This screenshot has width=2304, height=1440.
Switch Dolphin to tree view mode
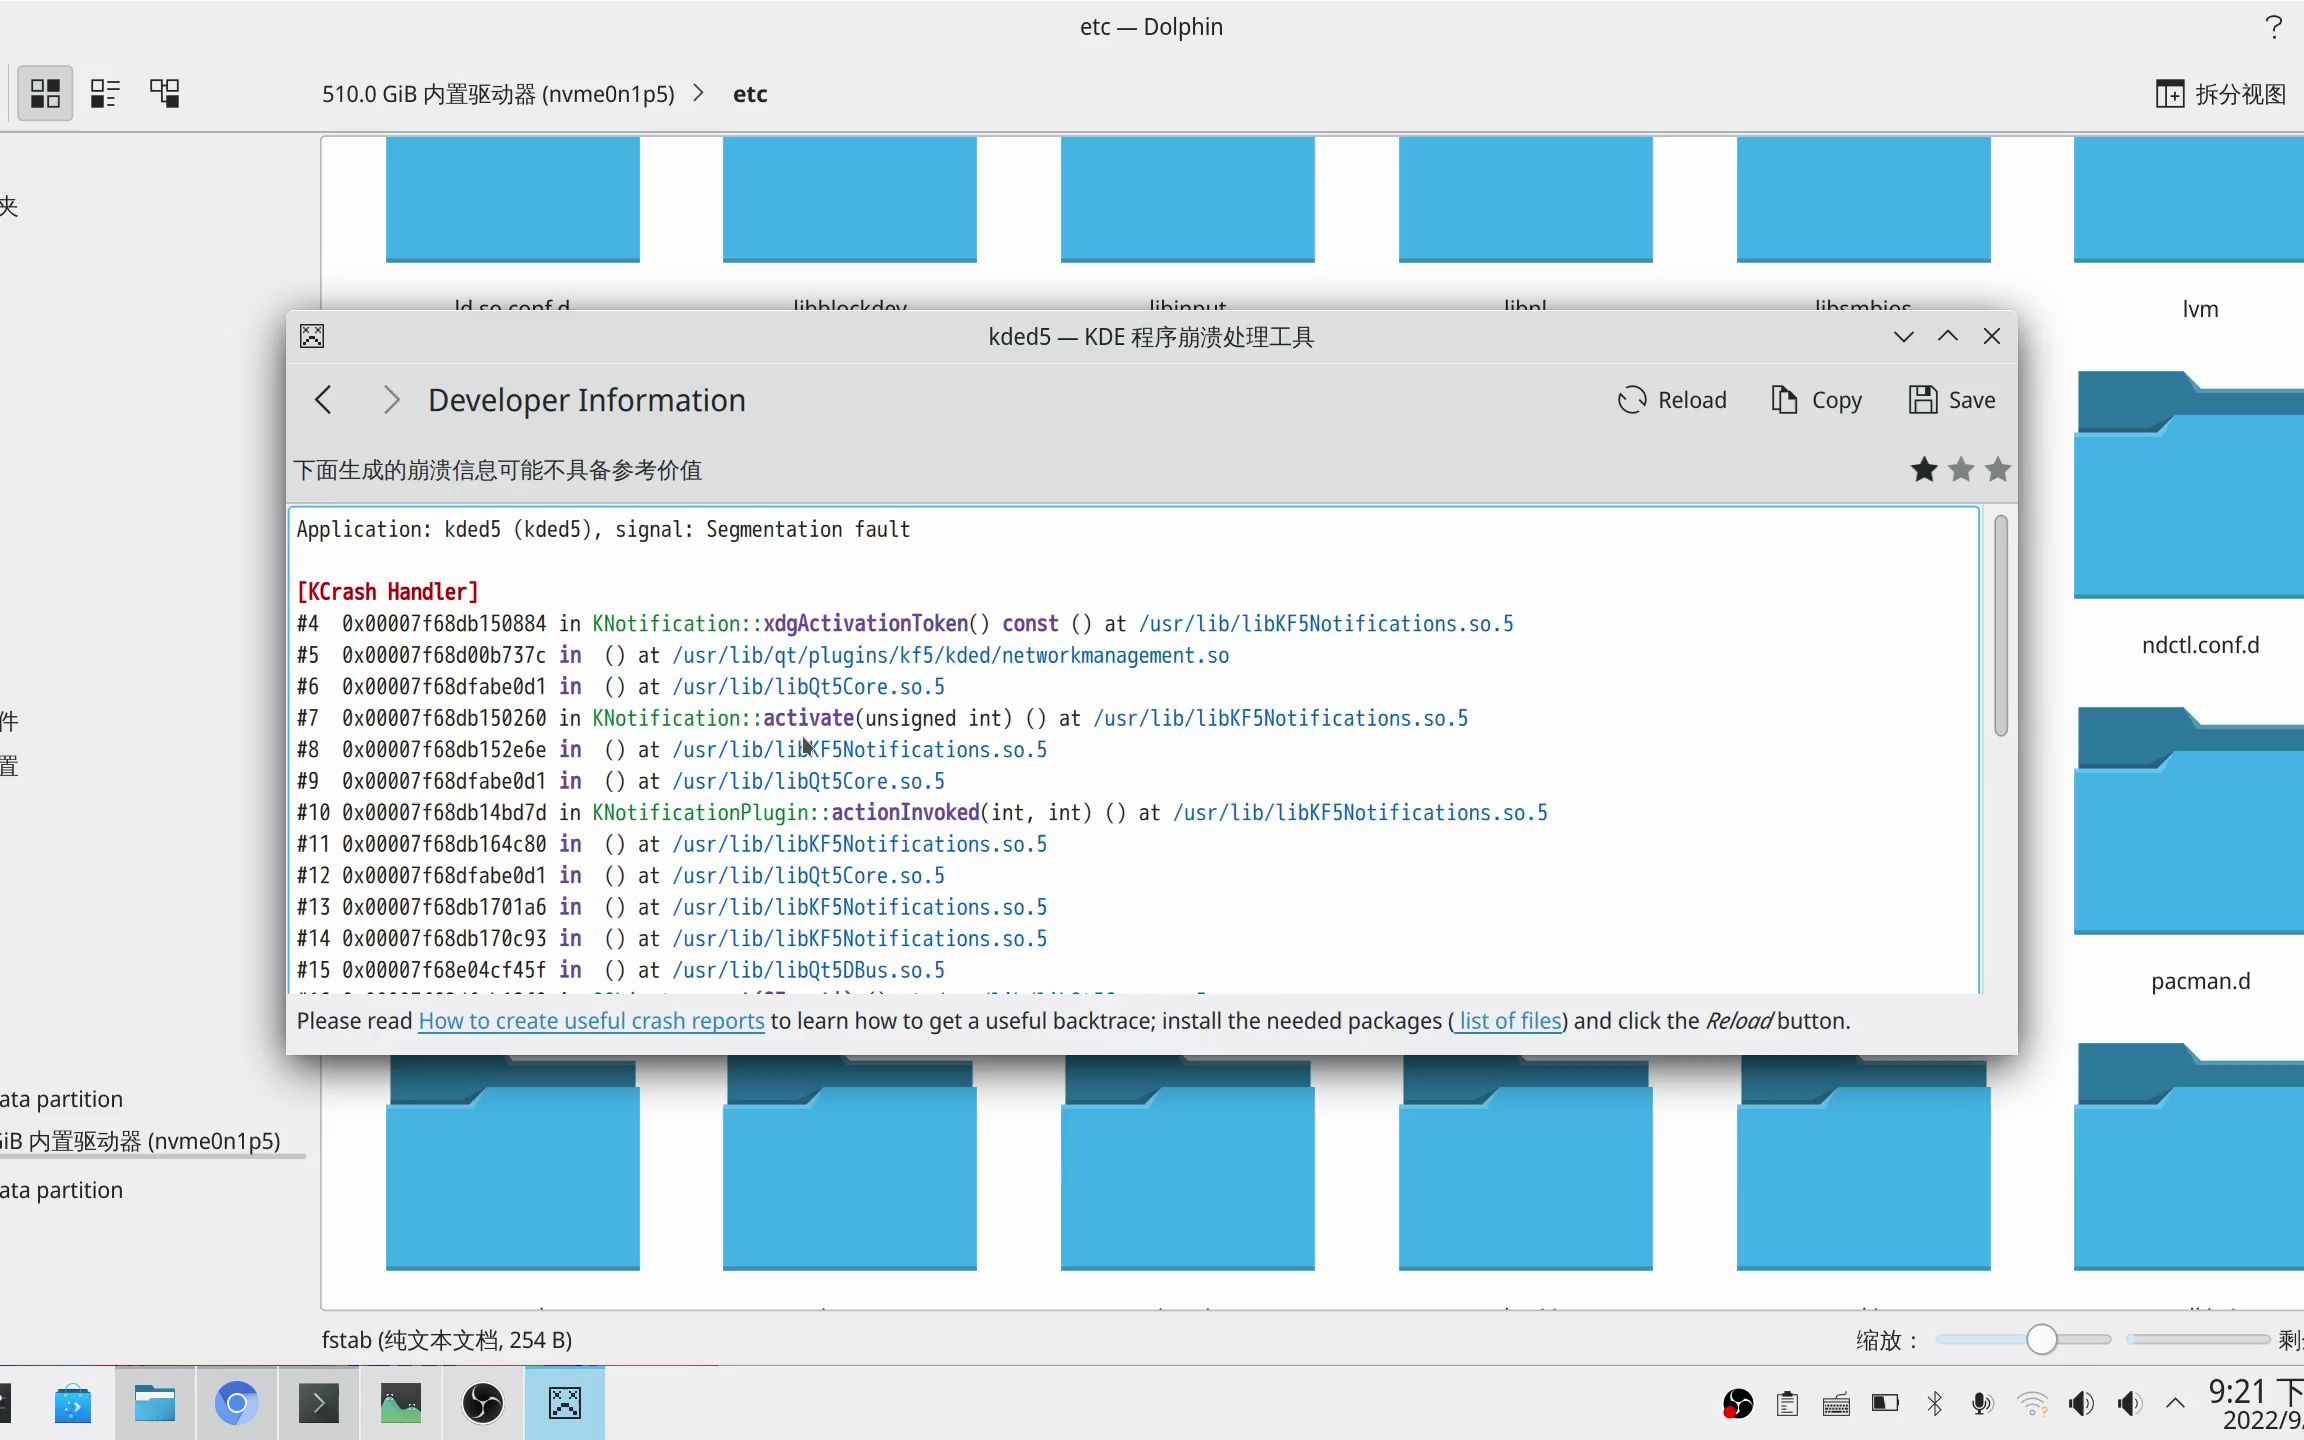coord(165,92)
